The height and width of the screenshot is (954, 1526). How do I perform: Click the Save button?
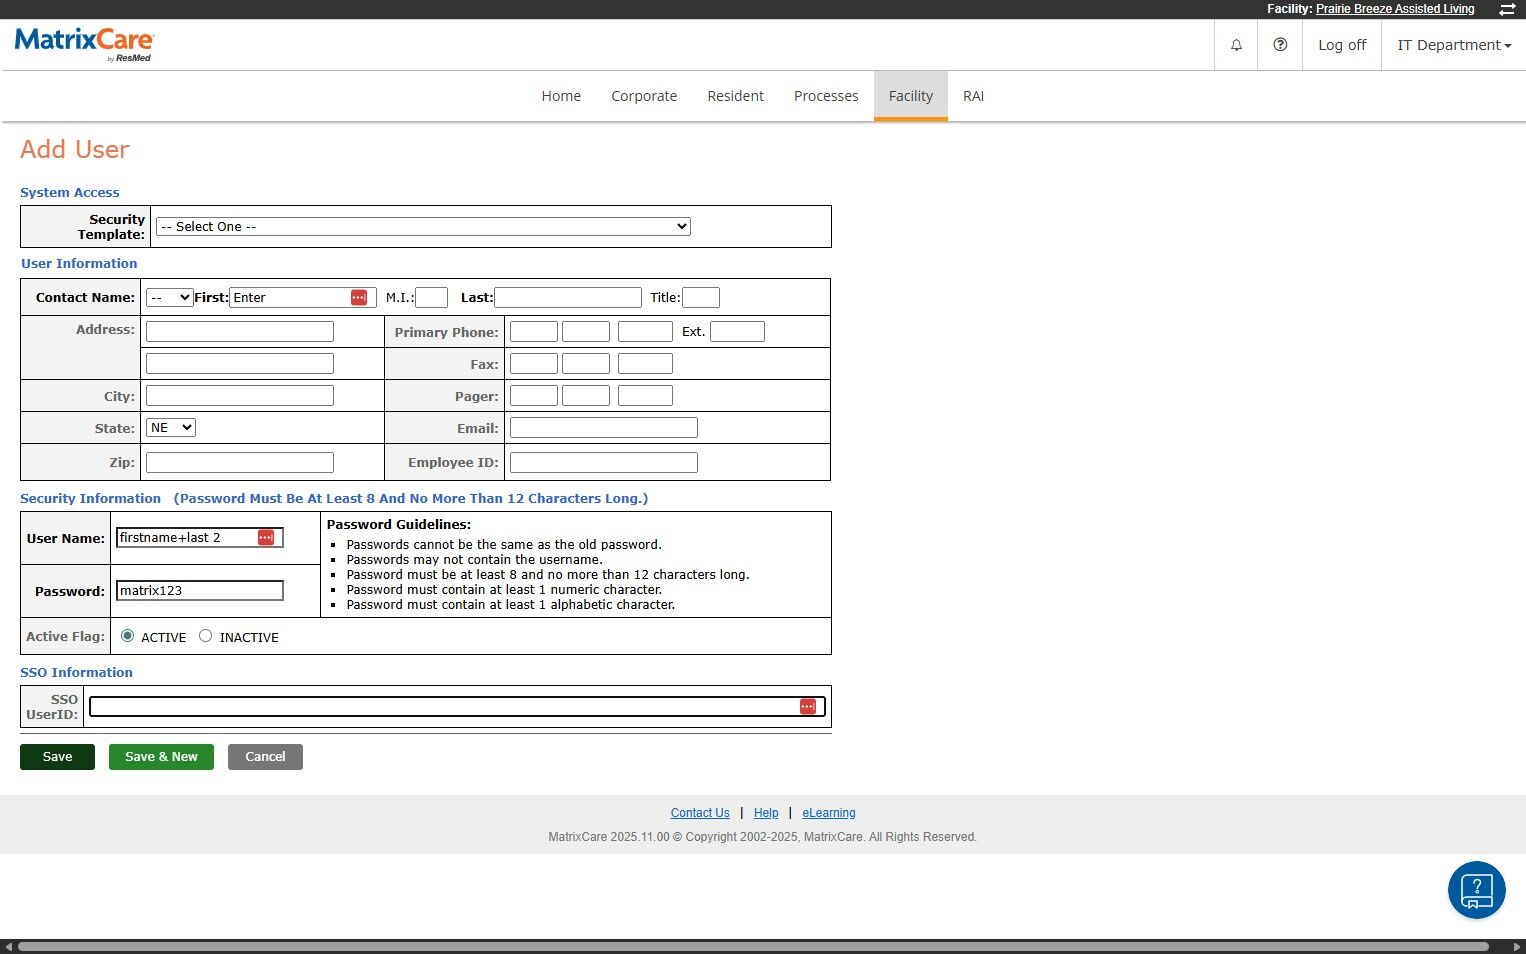(57, 757)
